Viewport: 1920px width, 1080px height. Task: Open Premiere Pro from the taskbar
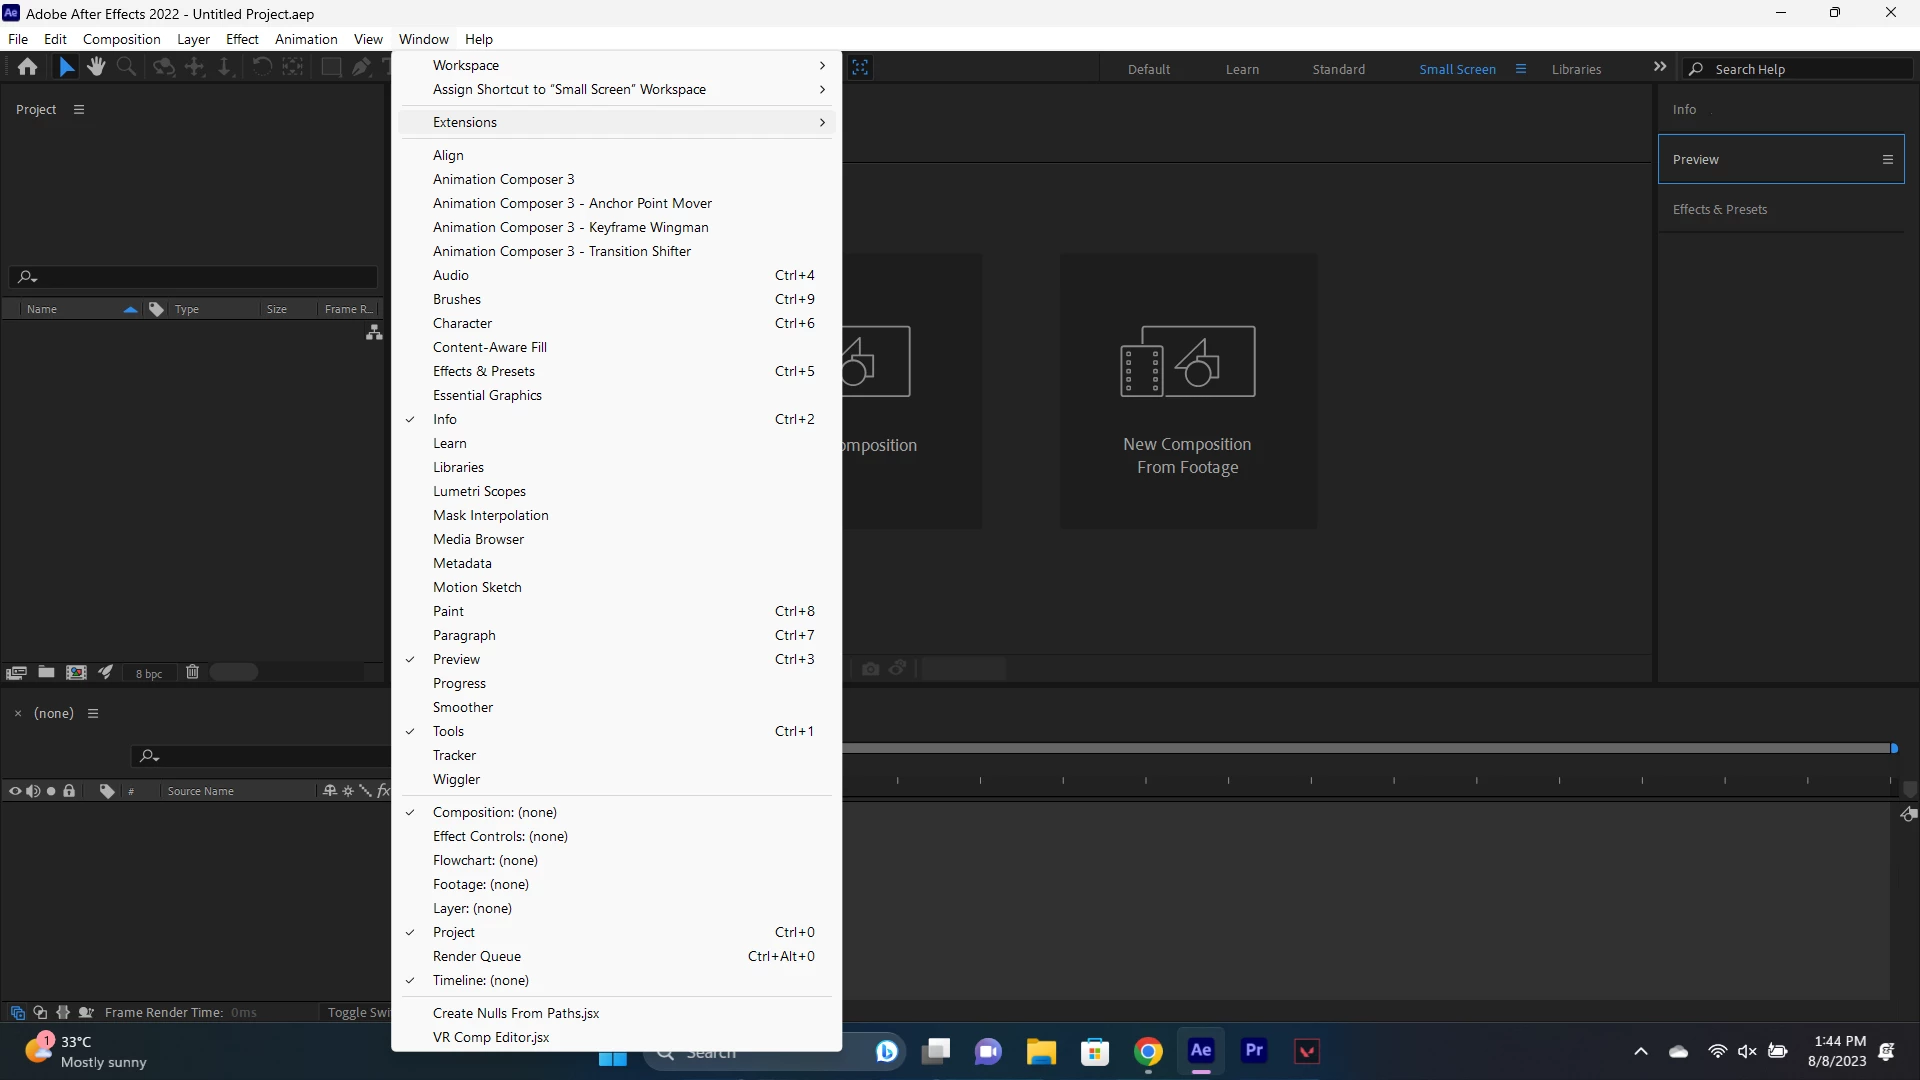coord(1254,1051)
